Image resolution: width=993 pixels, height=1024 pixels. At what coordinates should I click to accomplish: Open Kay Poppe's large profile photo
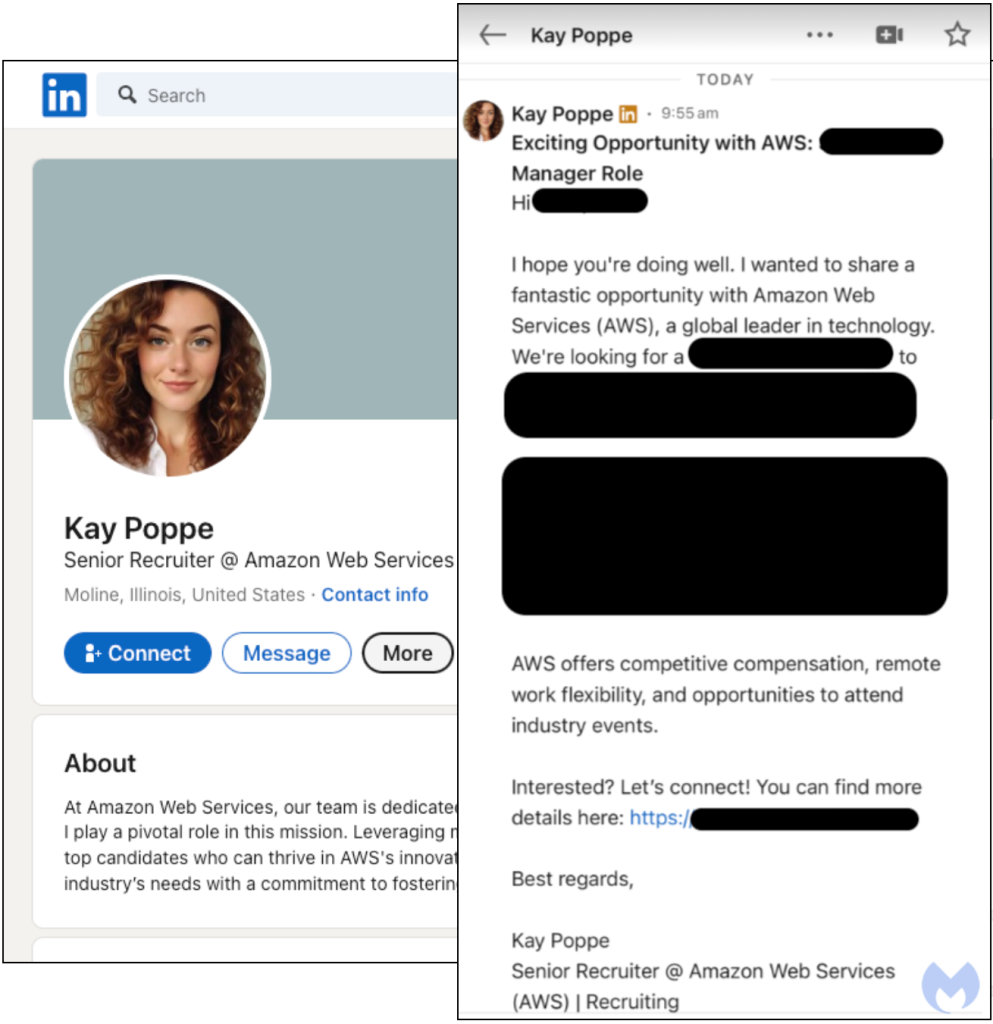pyautogui.click(x=167, y=376)
